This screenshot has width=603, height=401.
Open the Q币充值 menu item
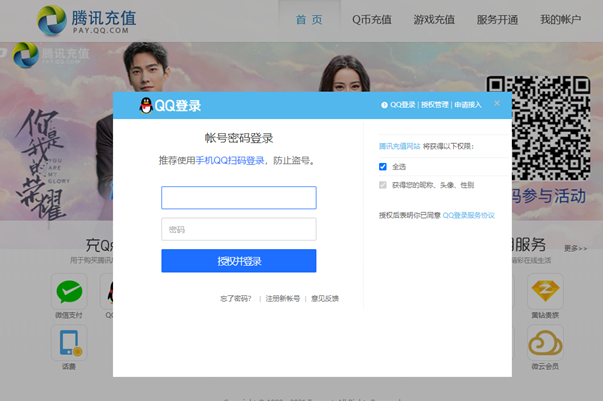tap(372, 20)
